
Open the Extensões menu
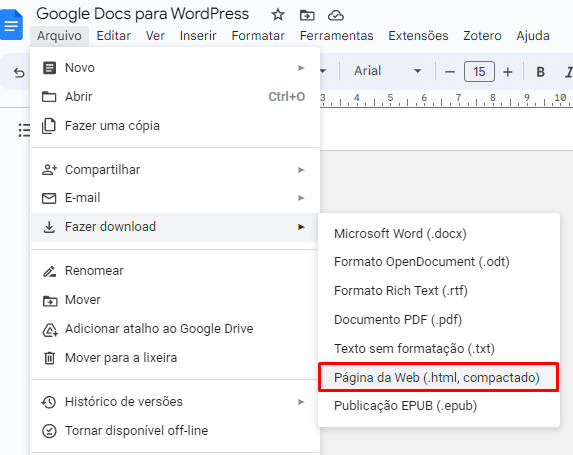418,36
